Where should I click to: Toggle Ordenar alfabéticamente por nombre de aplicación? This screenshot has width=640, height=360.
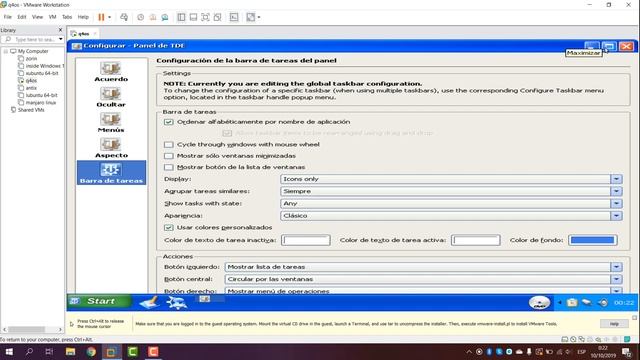click(169, 122)
